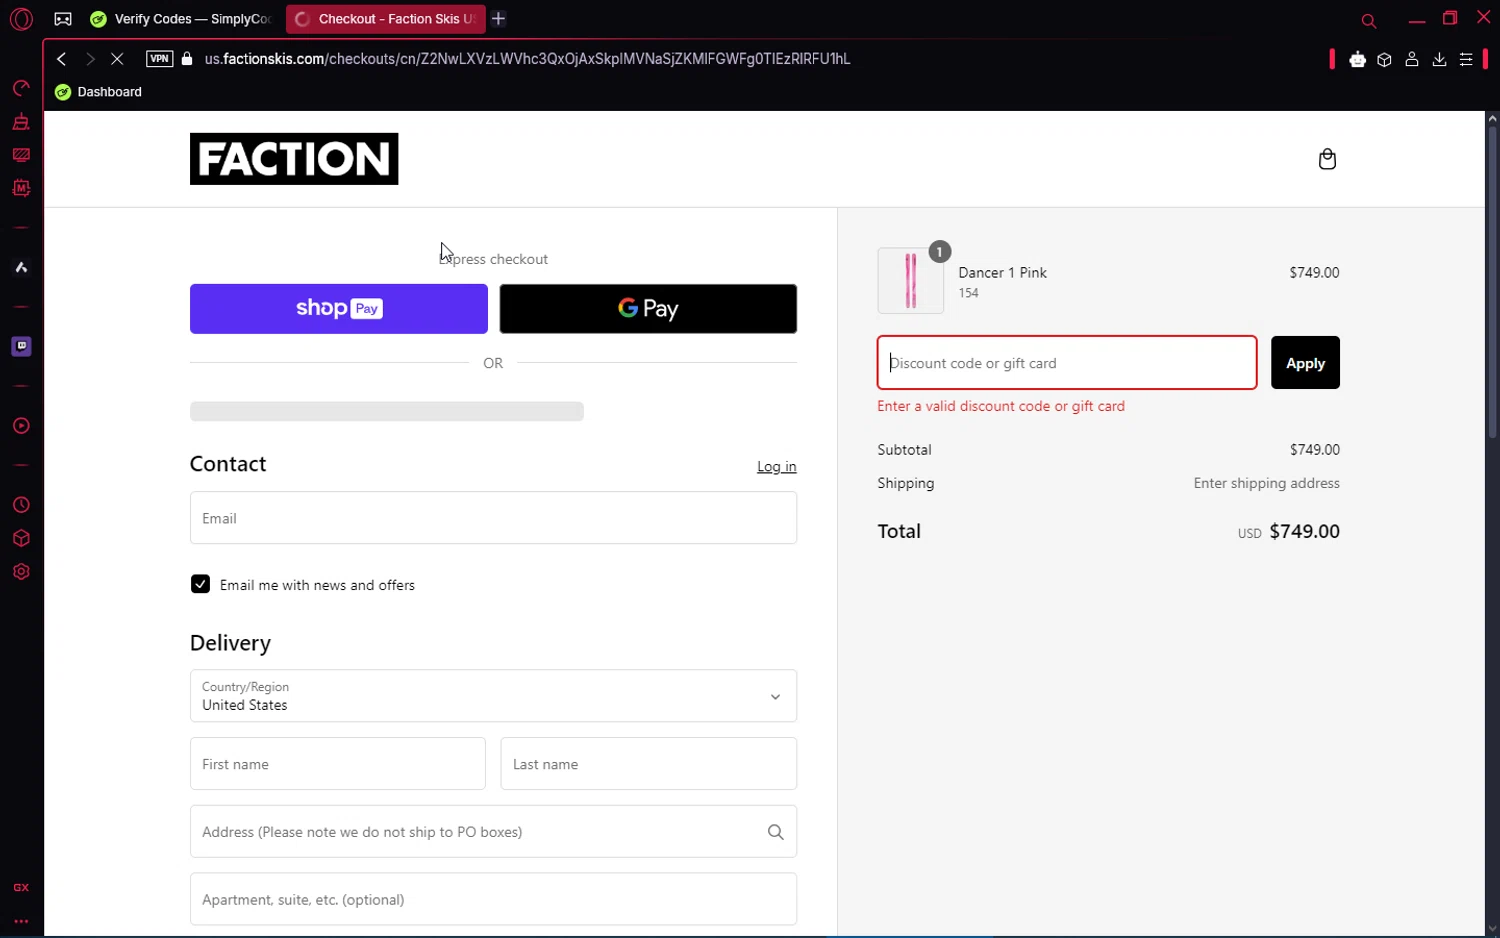The image size is (1500, 938).
Task: Click the page vertical scrollbar
Action: 1492,280
